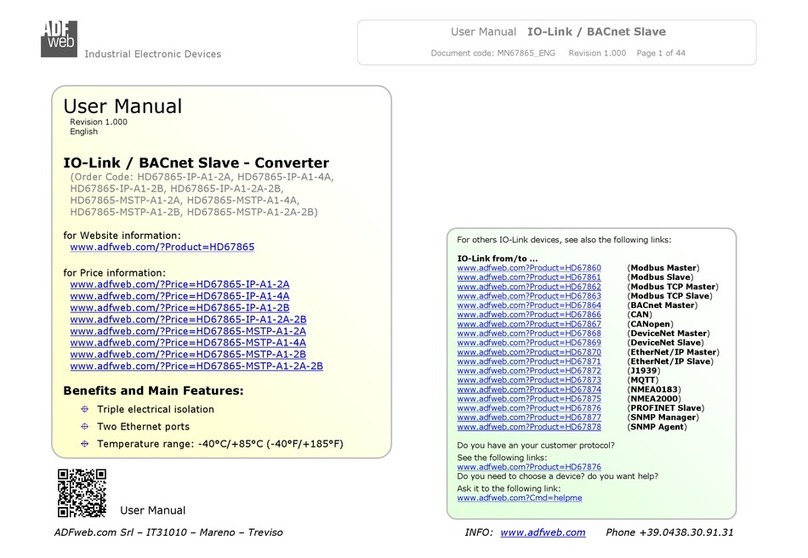Open the Cmd=helpme link

tap(519, 498)
